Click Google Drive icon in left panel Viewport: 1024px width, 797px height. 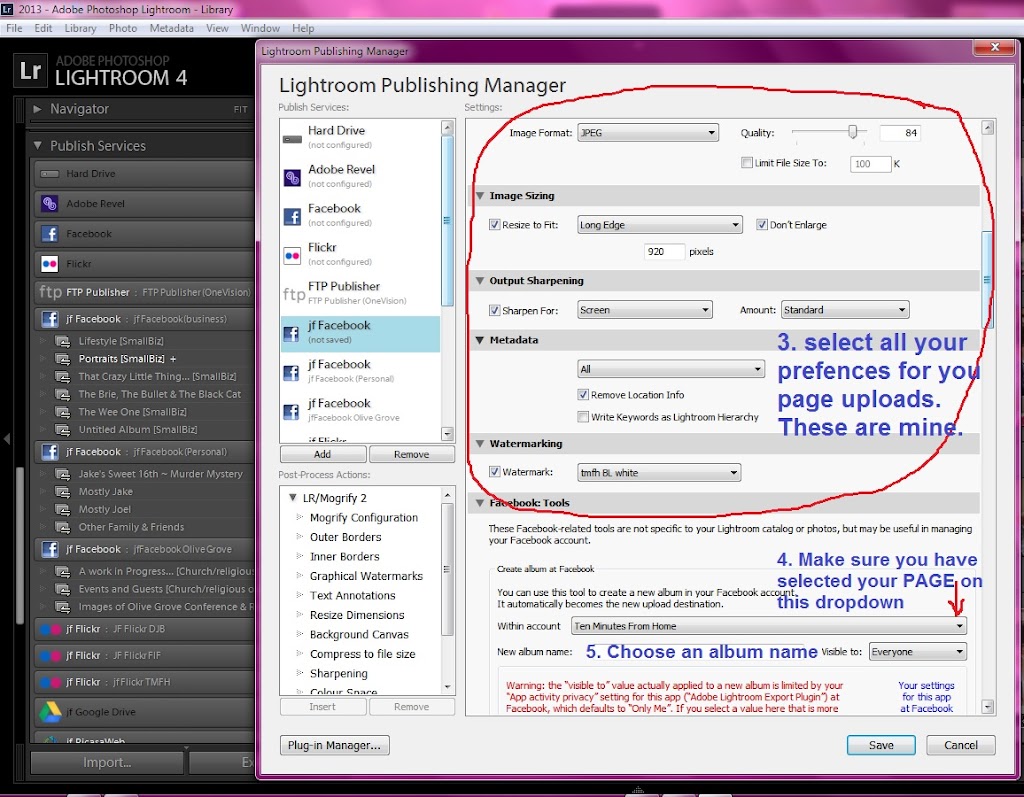pyautogui.click(x=50, y=712)
